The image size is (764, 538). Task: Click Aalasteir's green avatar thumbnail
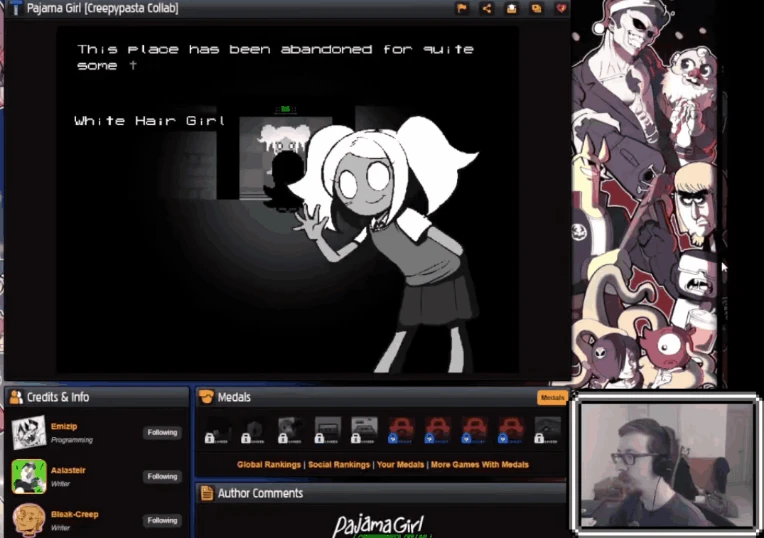(x=28, y=477)
